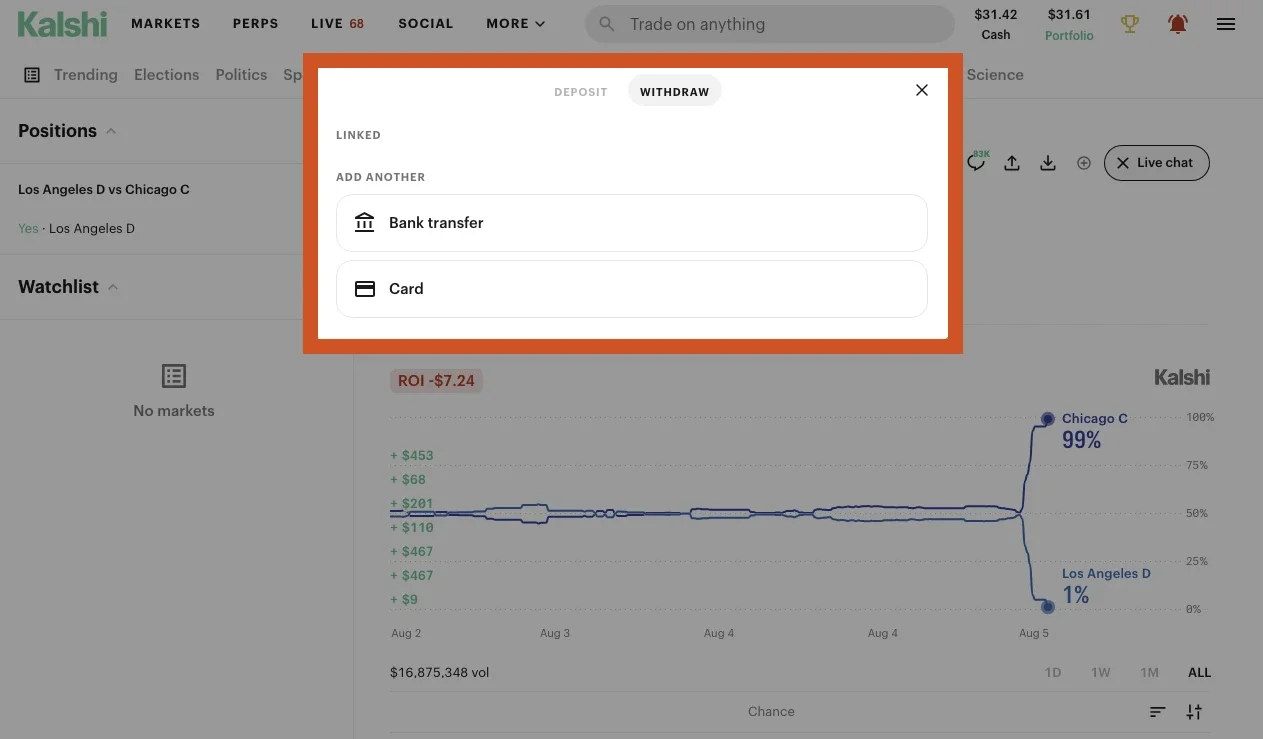Click the empty watchlist 'No markets' icon
Screen dimensions: 1263x739
[x=174, y=376]
